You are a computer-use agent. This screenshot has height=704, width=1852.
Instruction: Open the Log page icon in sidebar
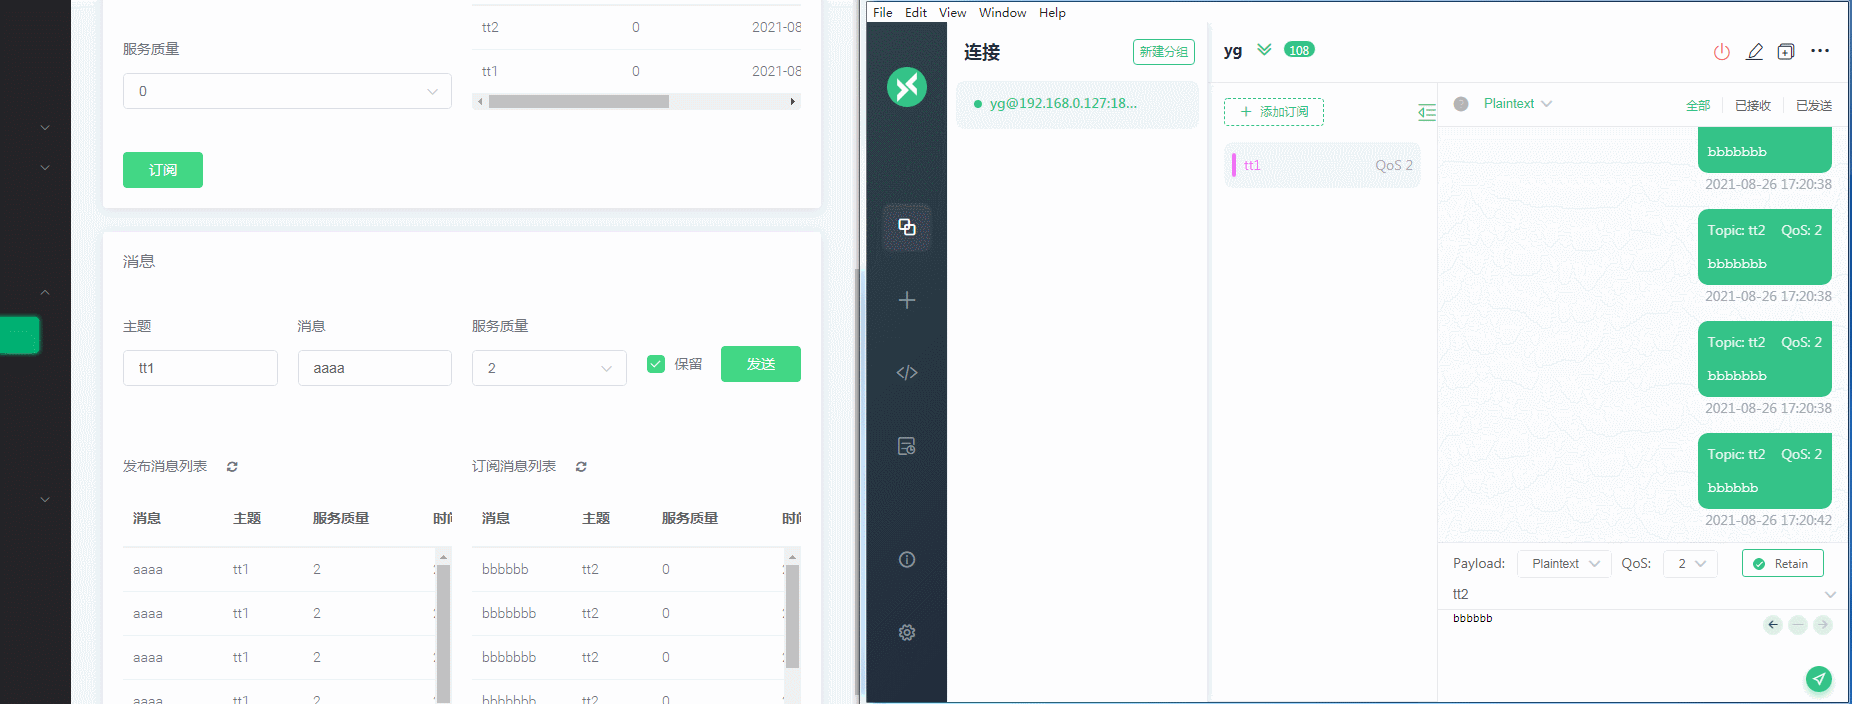point(907,446)
